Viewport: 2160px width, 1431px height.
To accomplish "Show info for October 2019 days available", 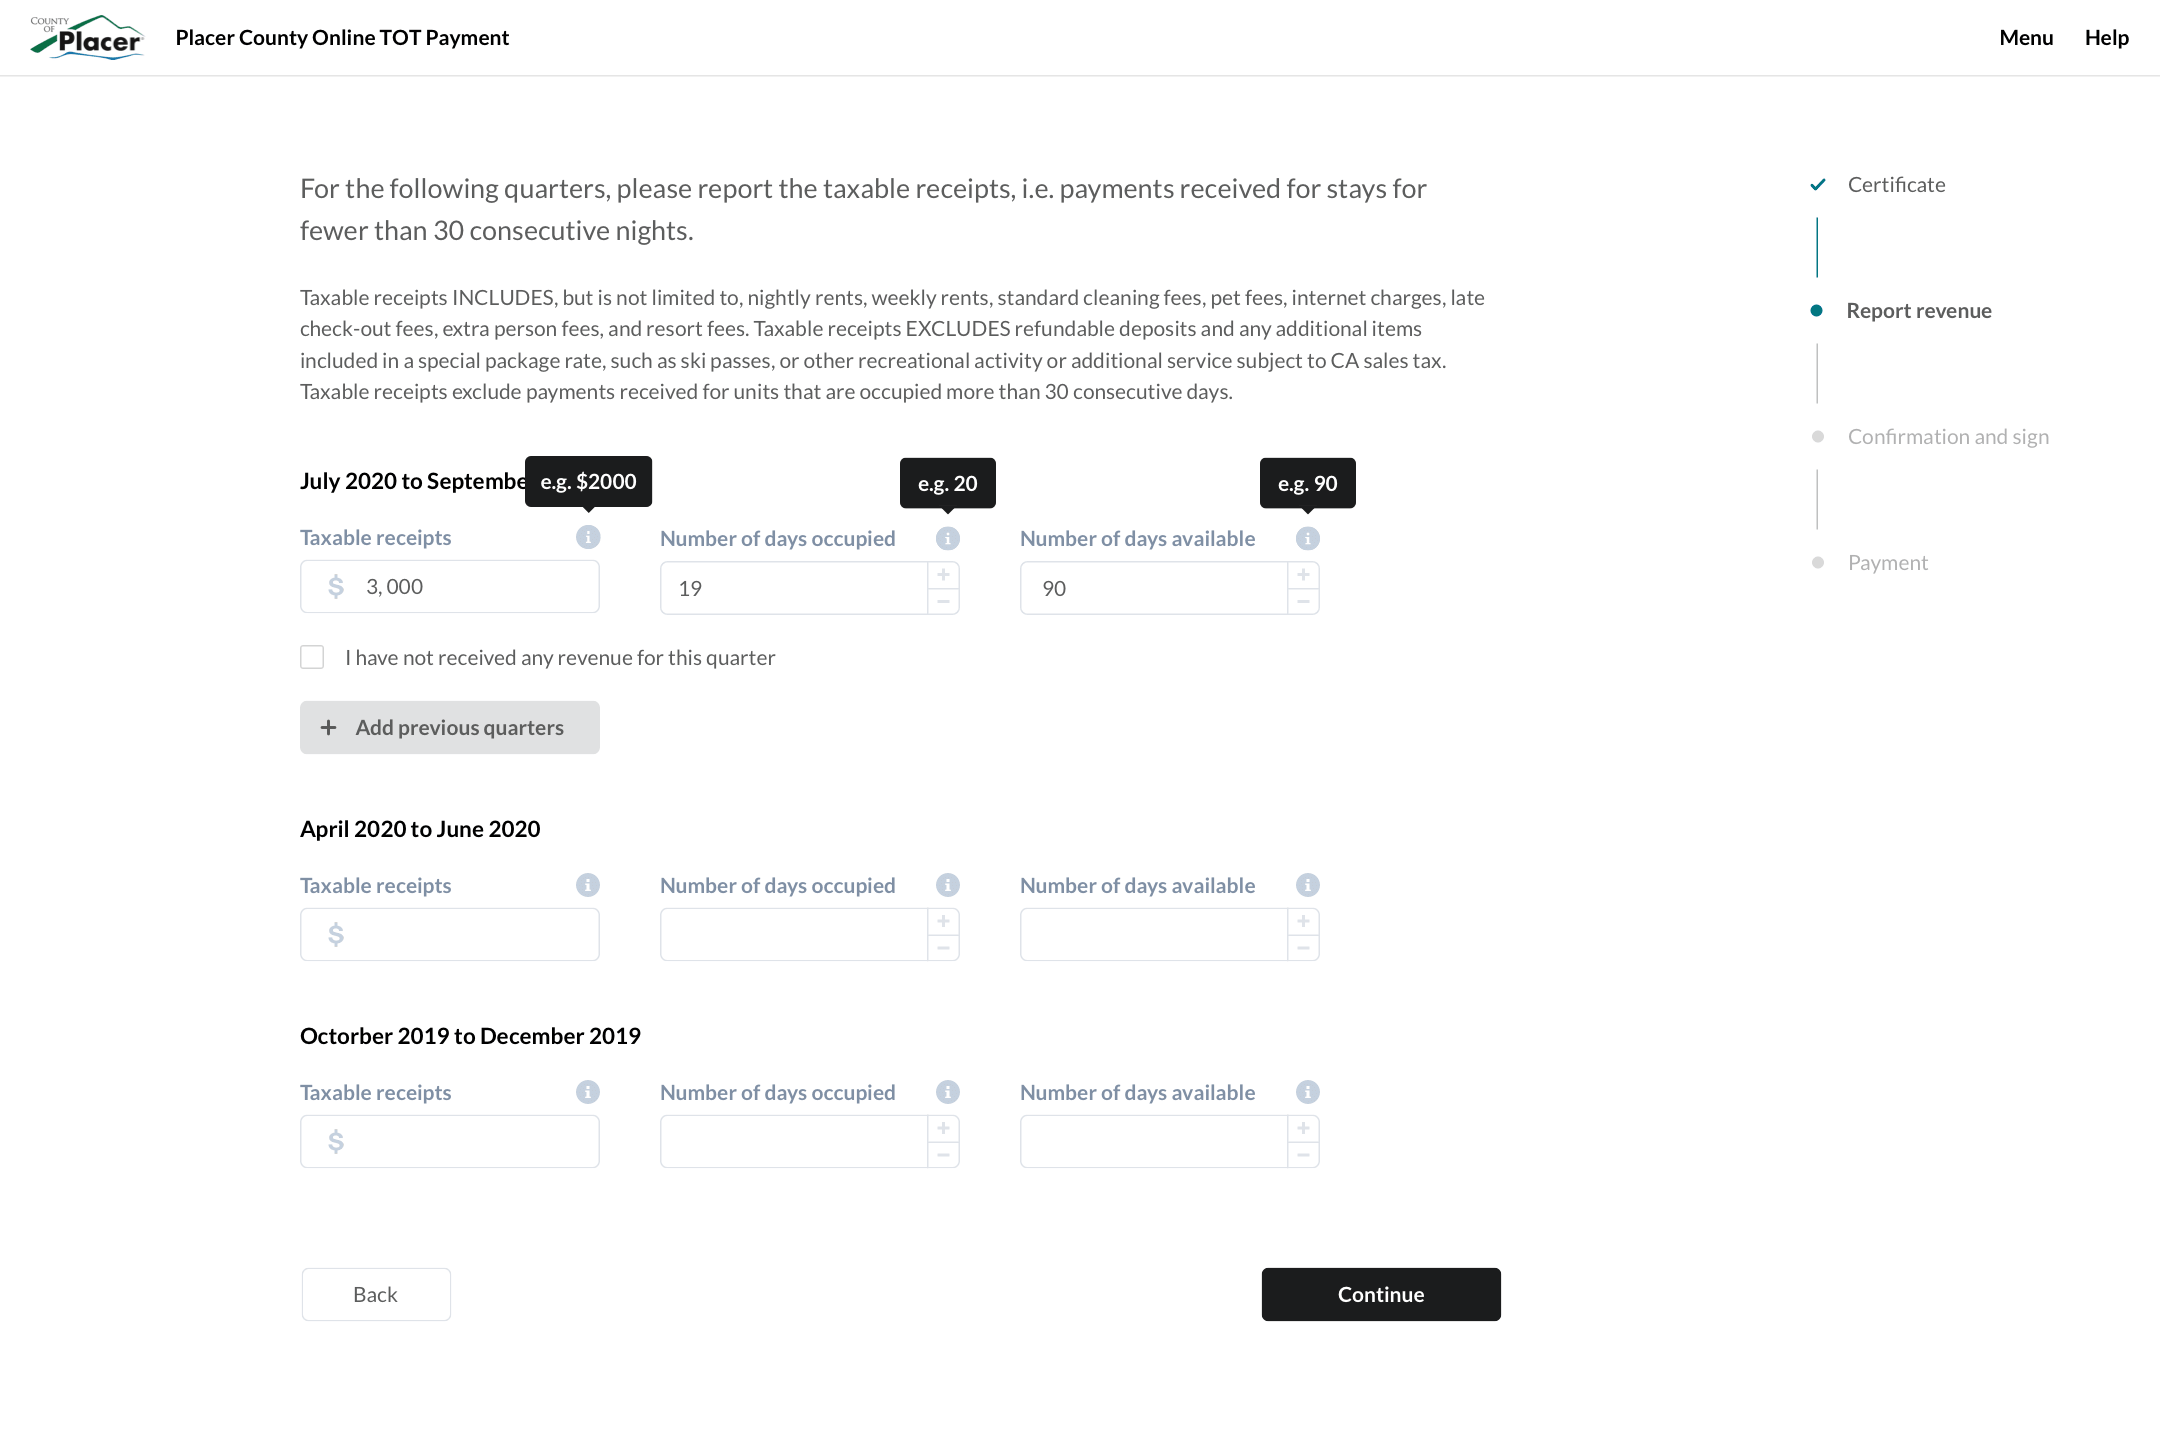I will pos(1308,1091).
